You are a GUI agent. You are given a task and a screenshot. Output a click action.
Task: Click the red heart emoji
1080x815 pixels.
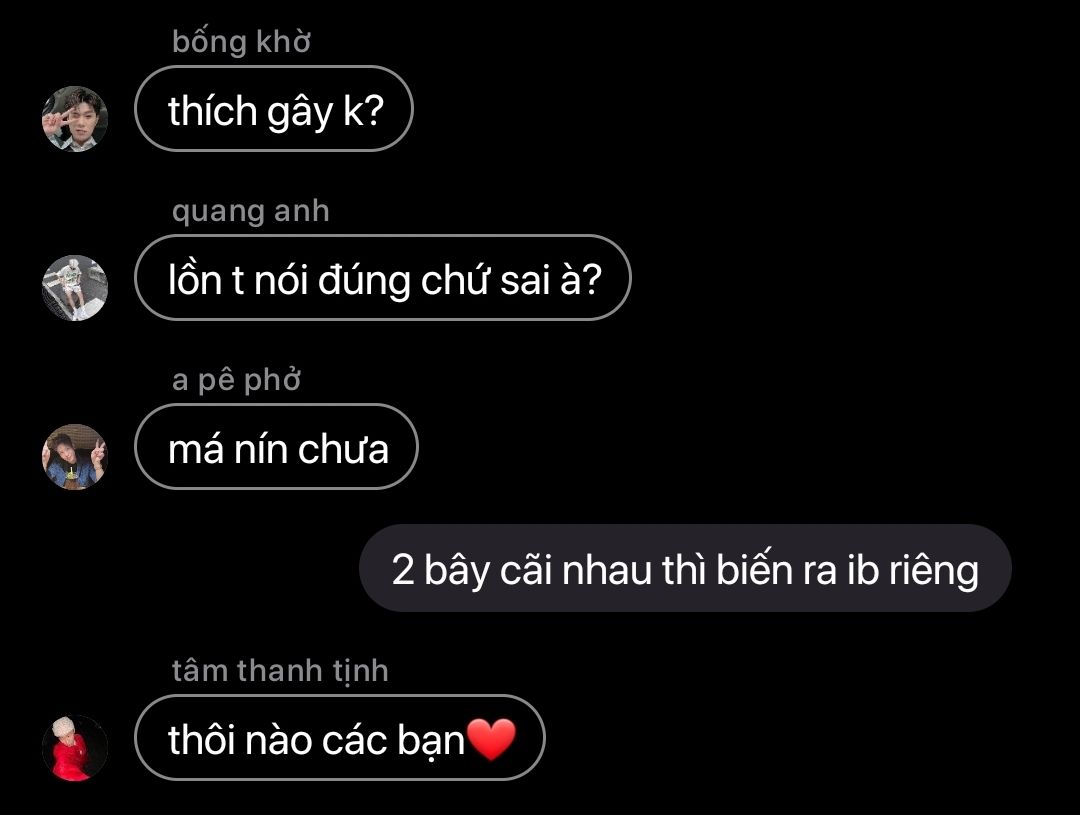click(492, 739)
